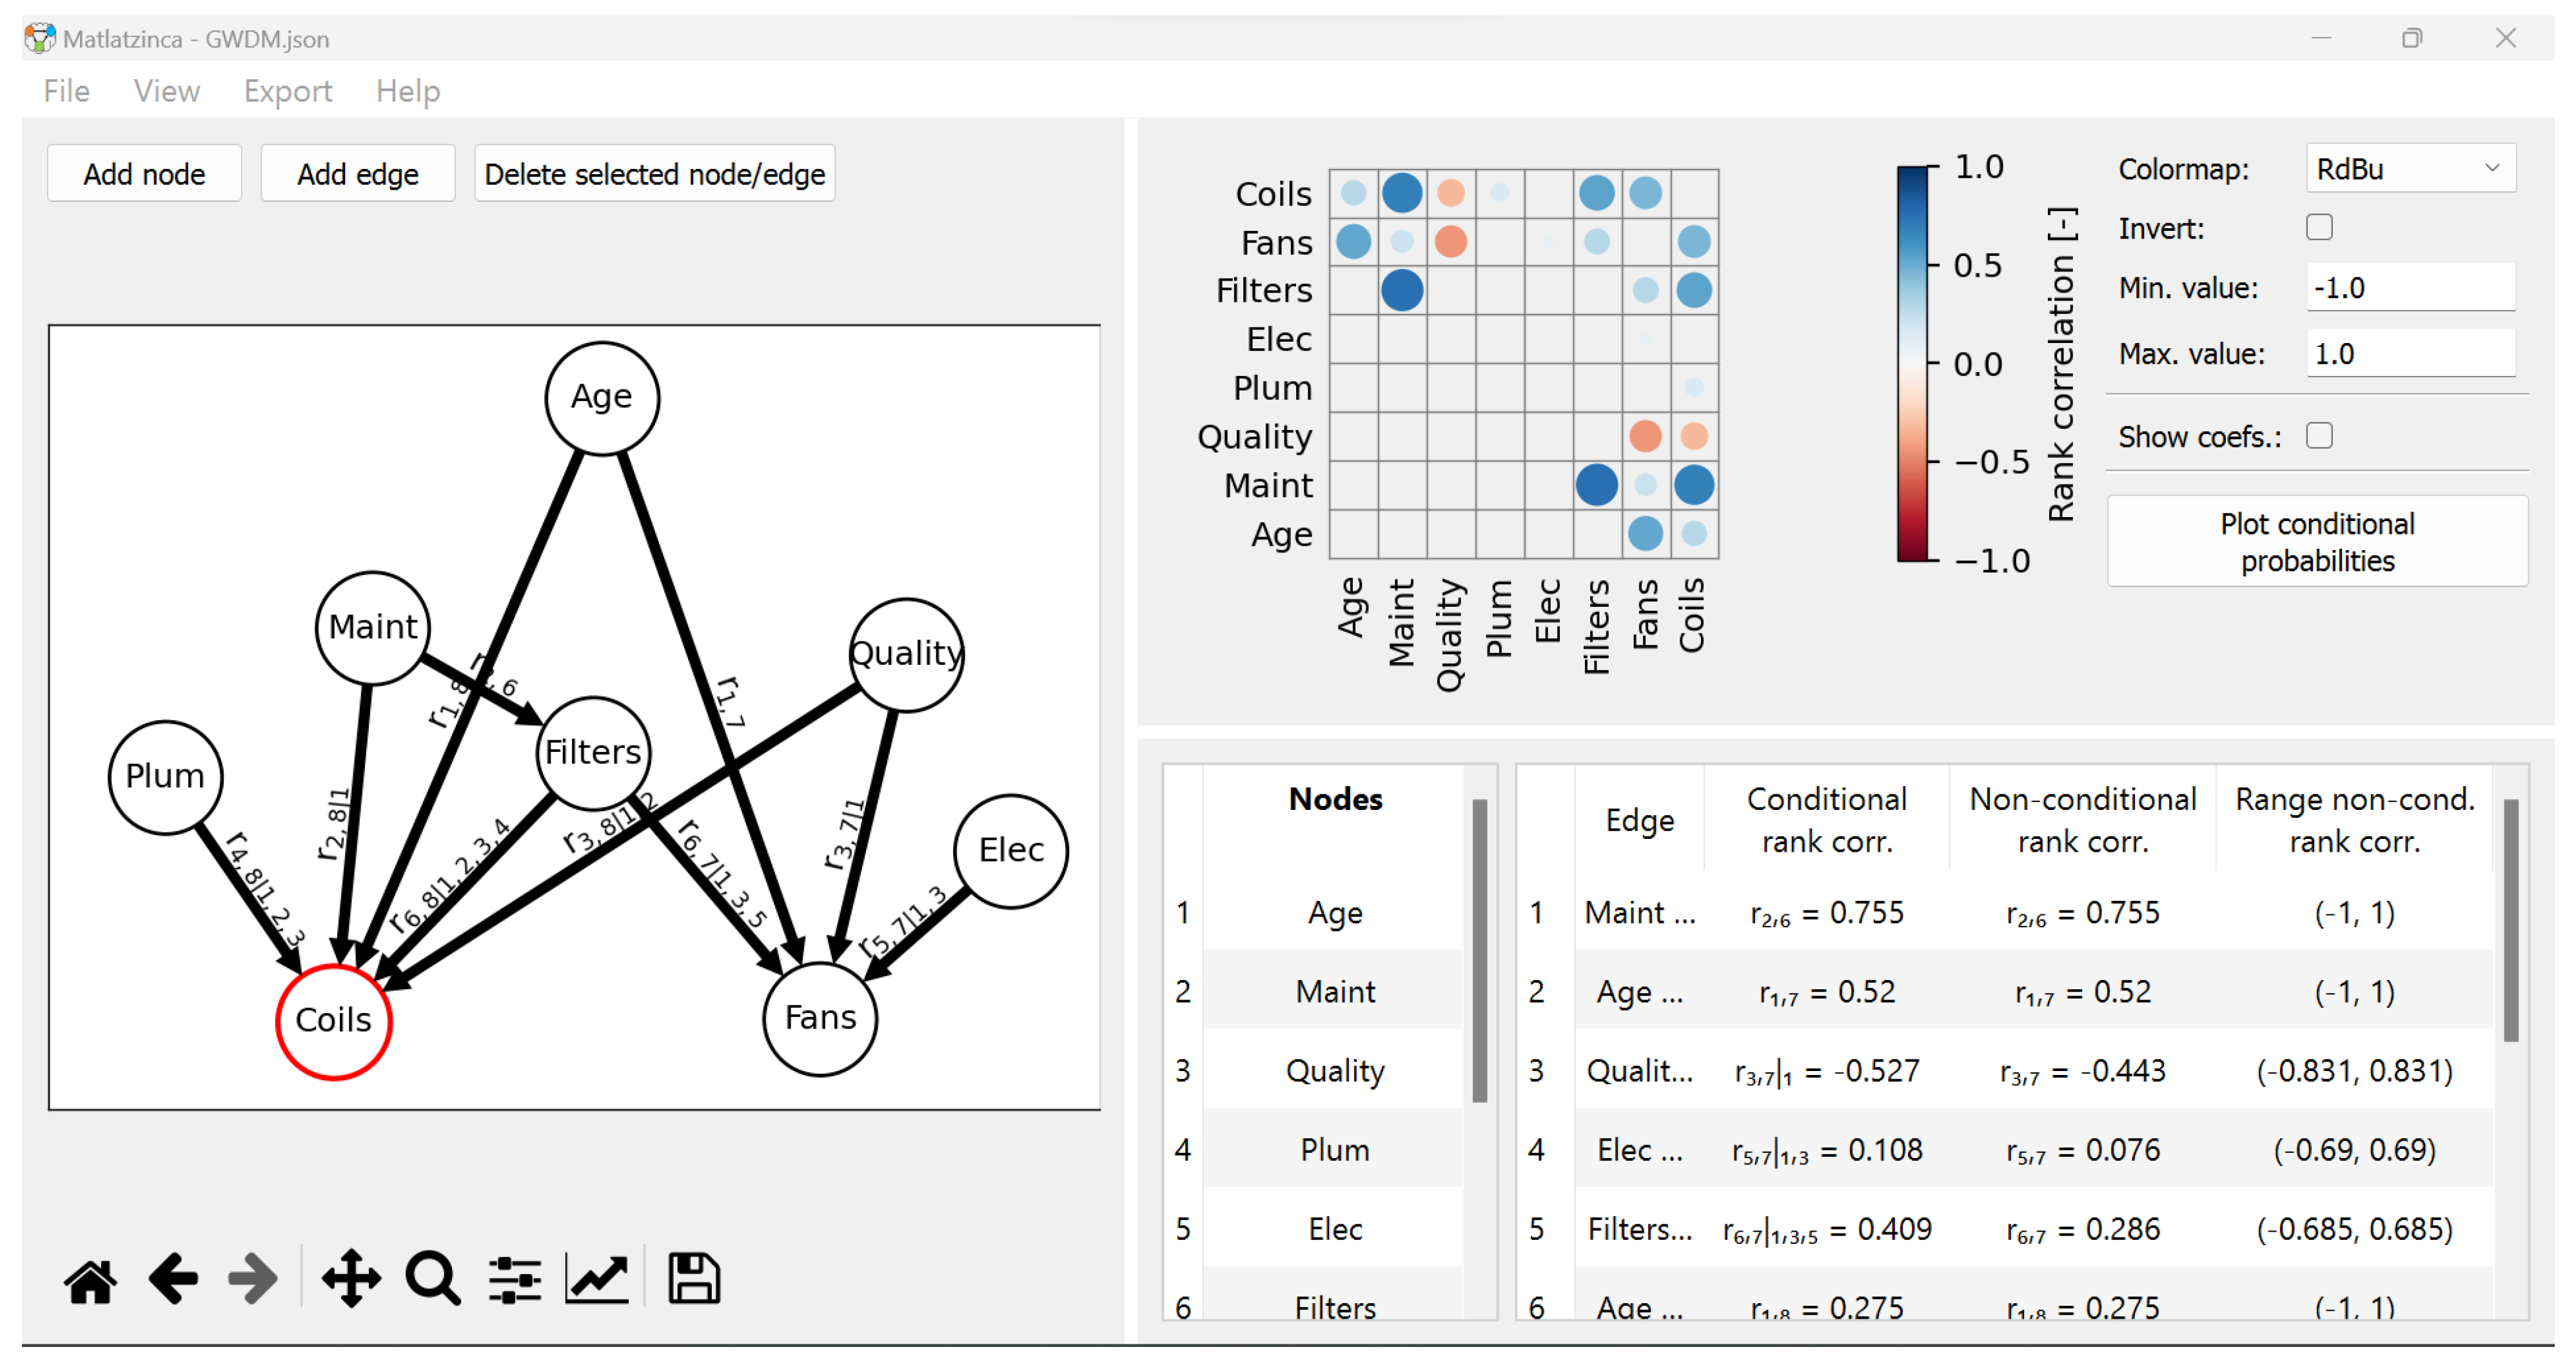
Task: Click the Home reset view icon
Action: click(90, 1280)
